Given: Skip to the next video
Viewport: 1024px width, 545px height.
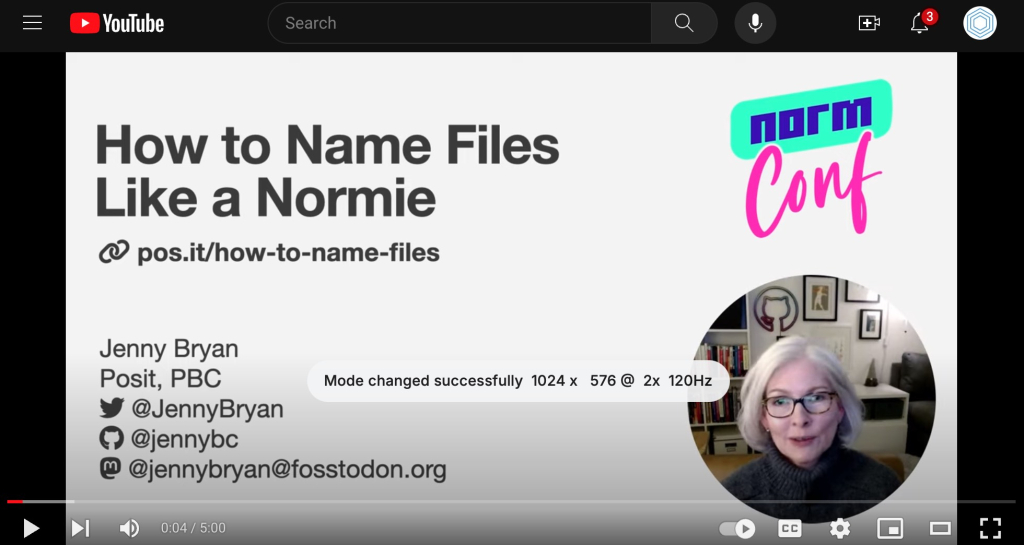Looking at the screenshot, I should 80,528.
